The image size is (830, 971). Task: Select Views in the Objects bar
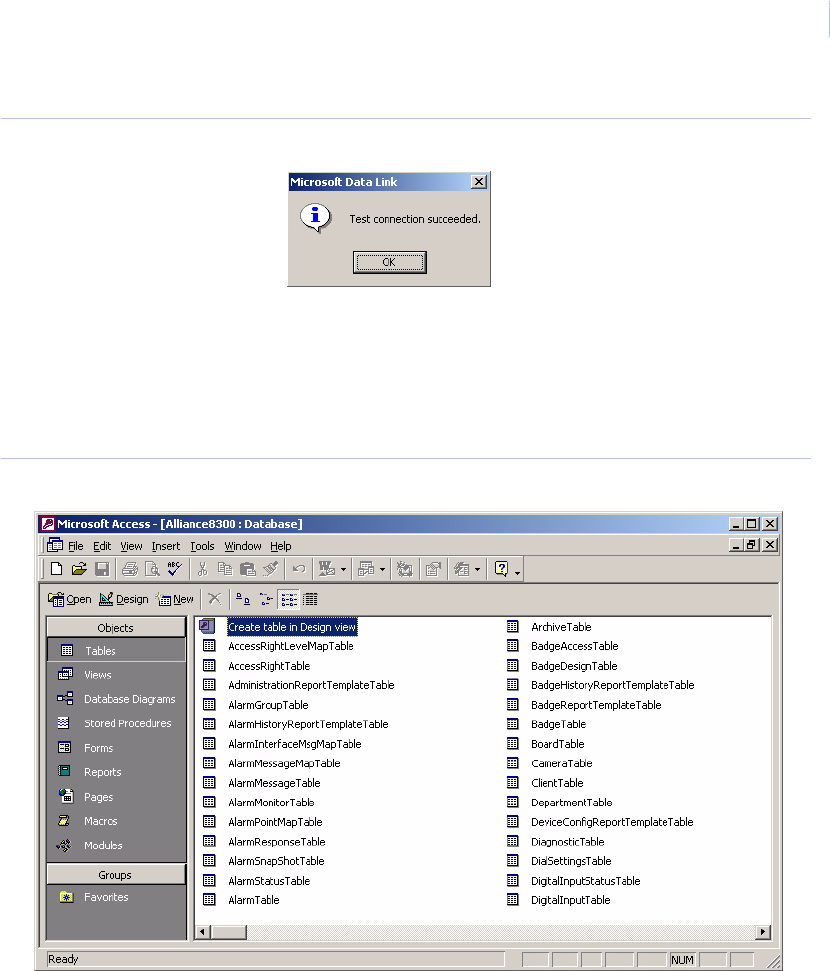click(97, 674)
